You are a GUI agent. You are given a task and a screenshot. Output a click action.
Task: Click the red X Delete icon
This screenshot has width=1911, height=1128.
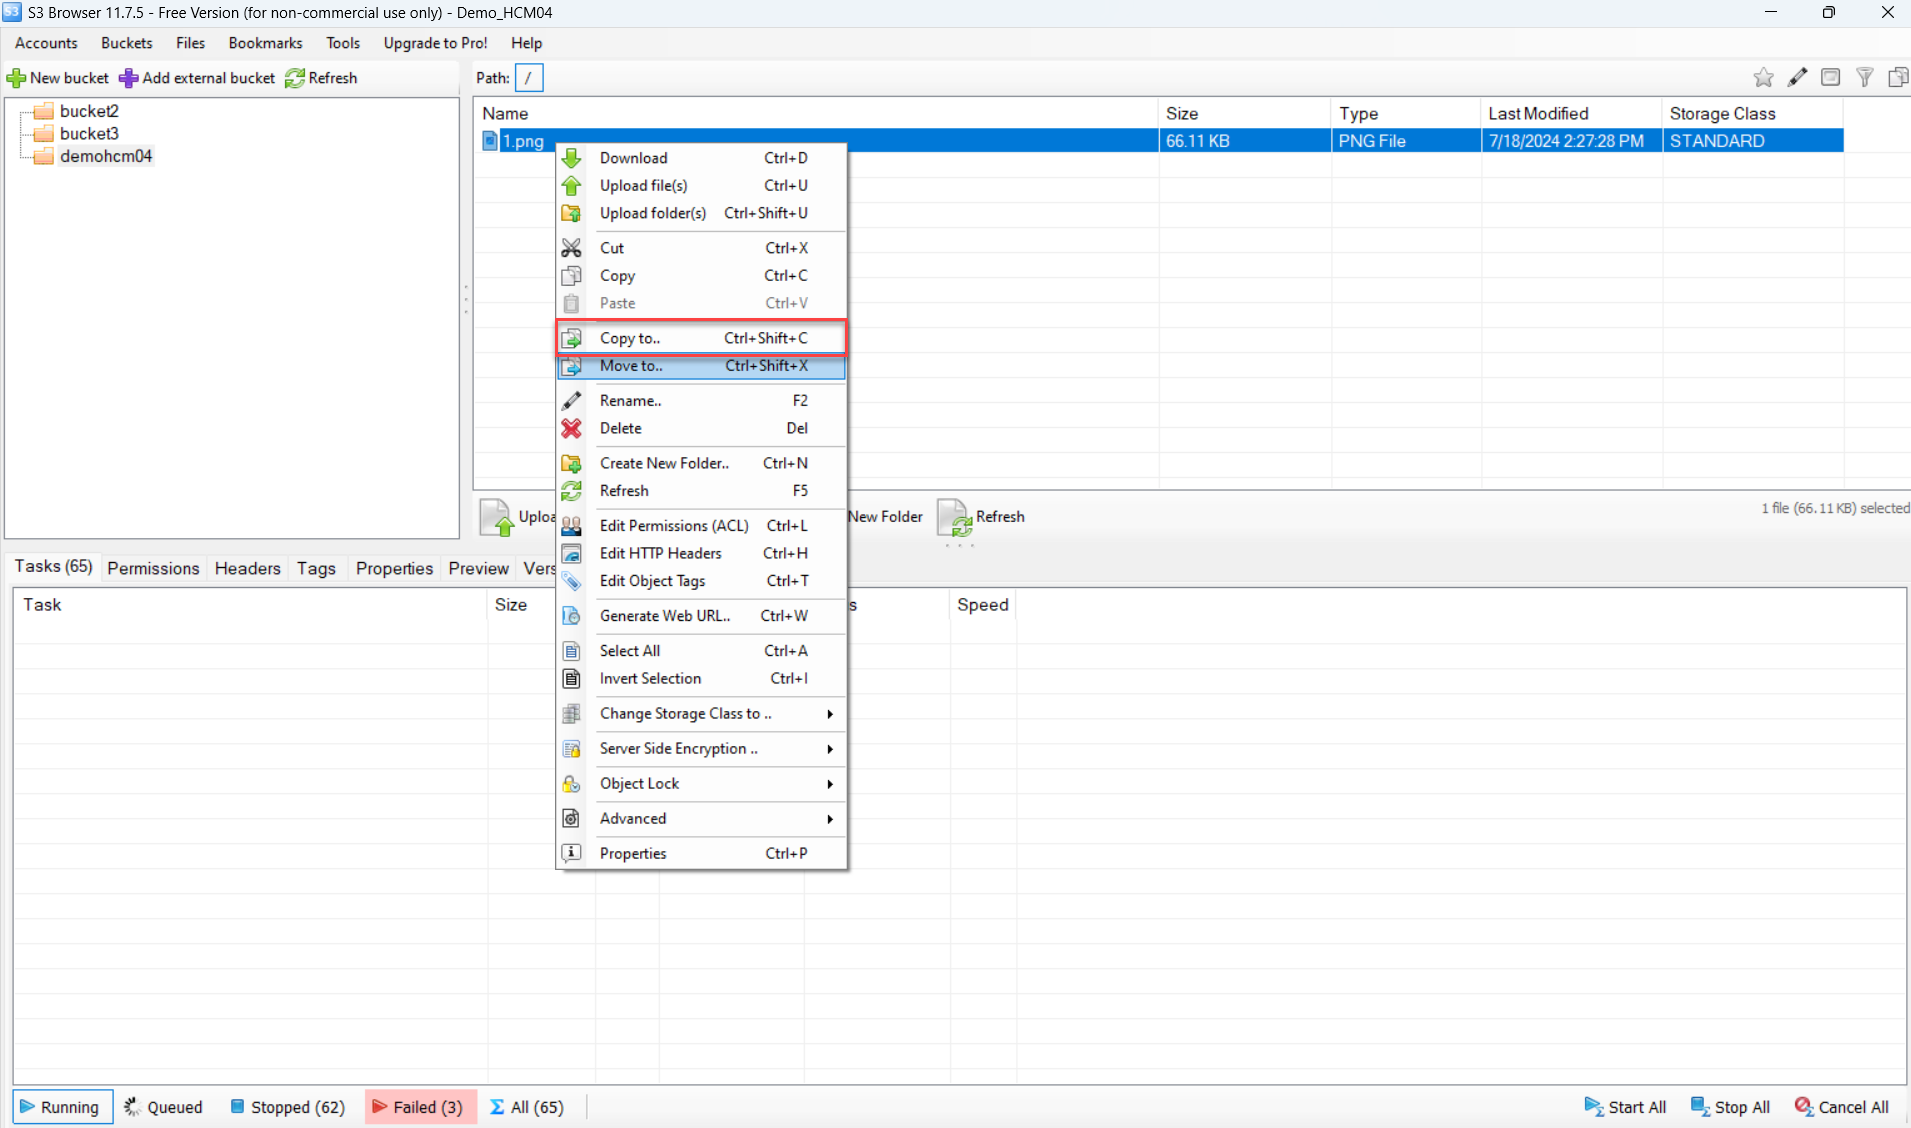571,428
